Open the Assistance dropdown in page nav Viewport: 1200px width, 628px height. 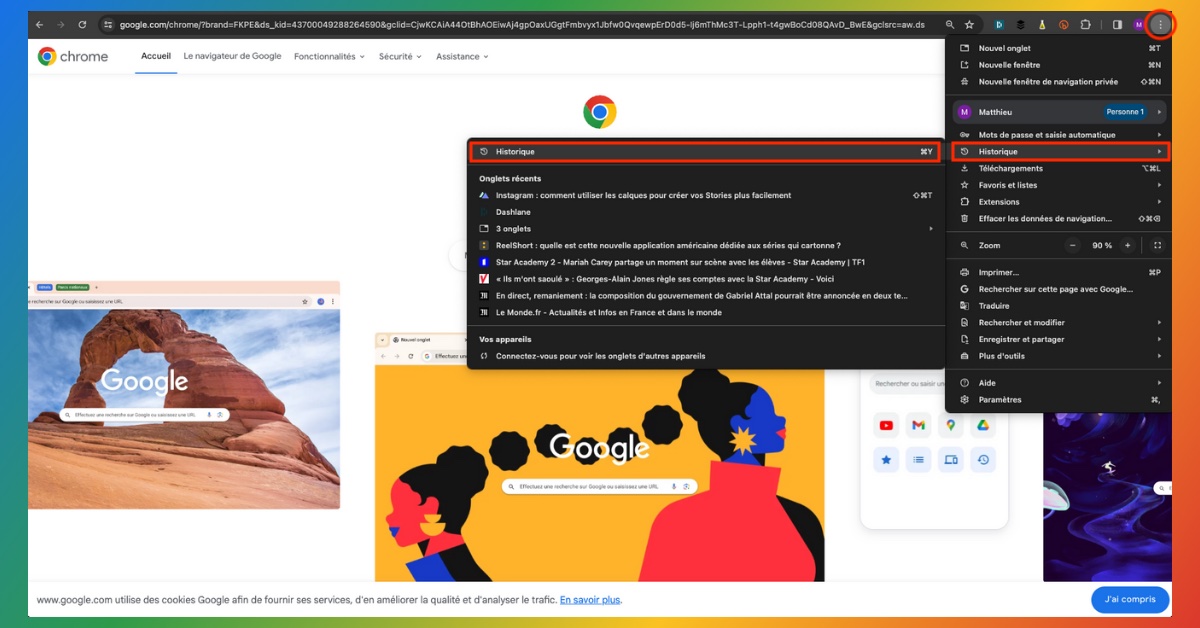462,57
